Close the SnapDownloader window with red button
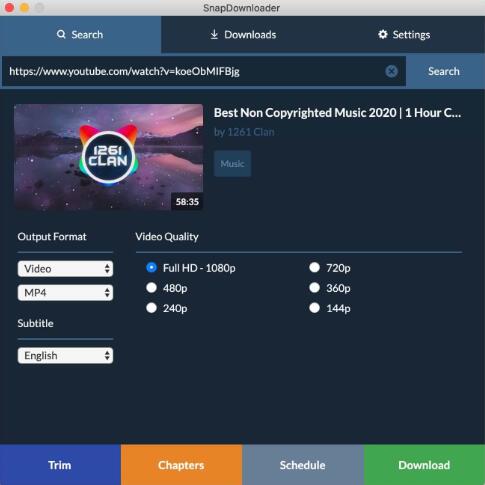The image size is (485, 485). coord(10,7)
